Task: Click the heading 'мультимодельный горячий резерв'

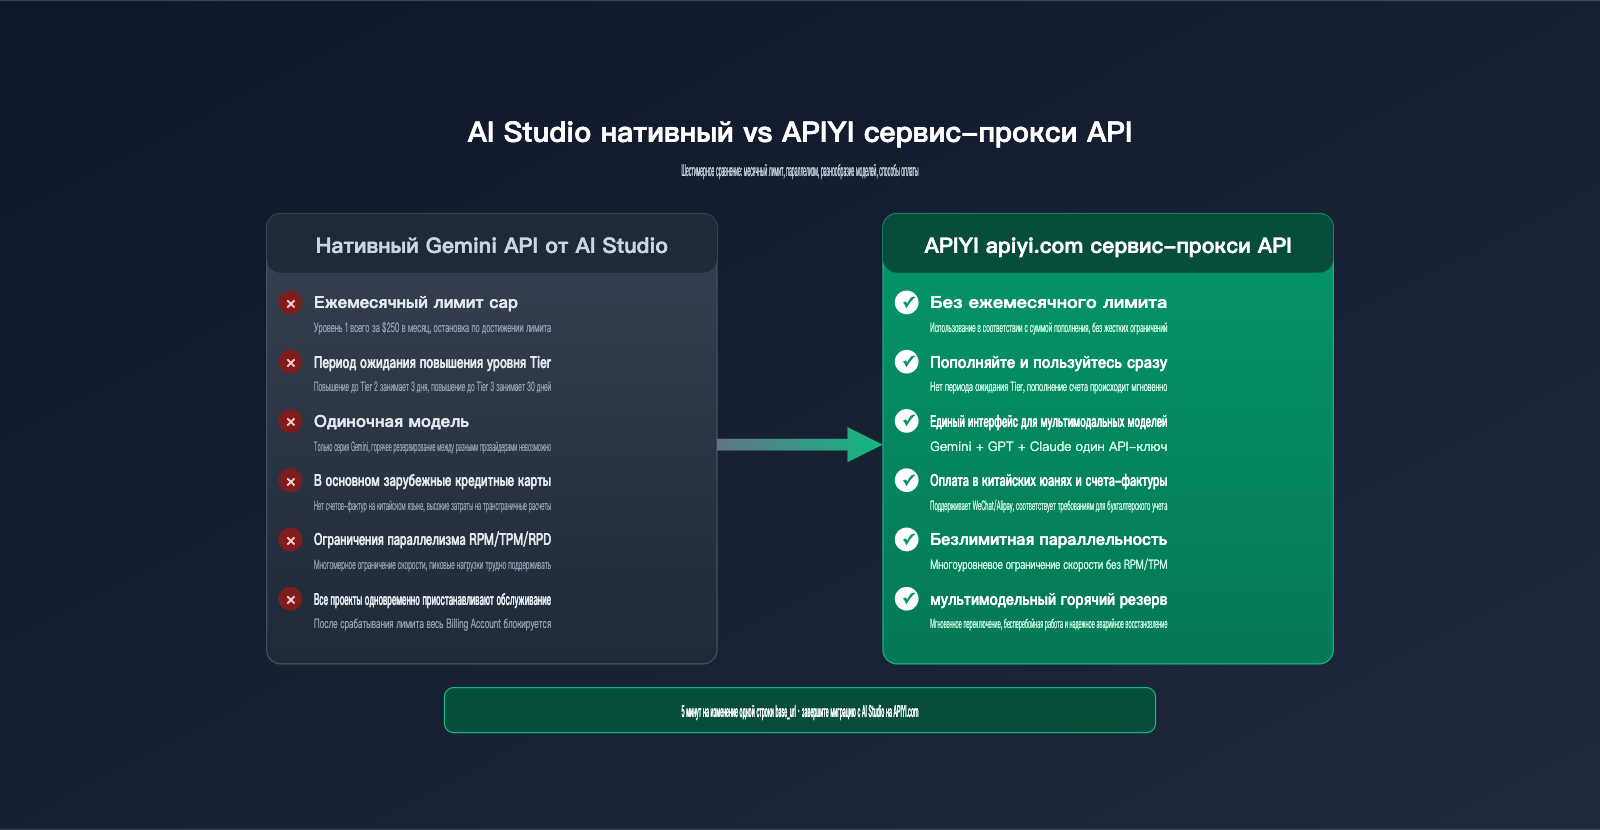Action: coord(1048,600)
